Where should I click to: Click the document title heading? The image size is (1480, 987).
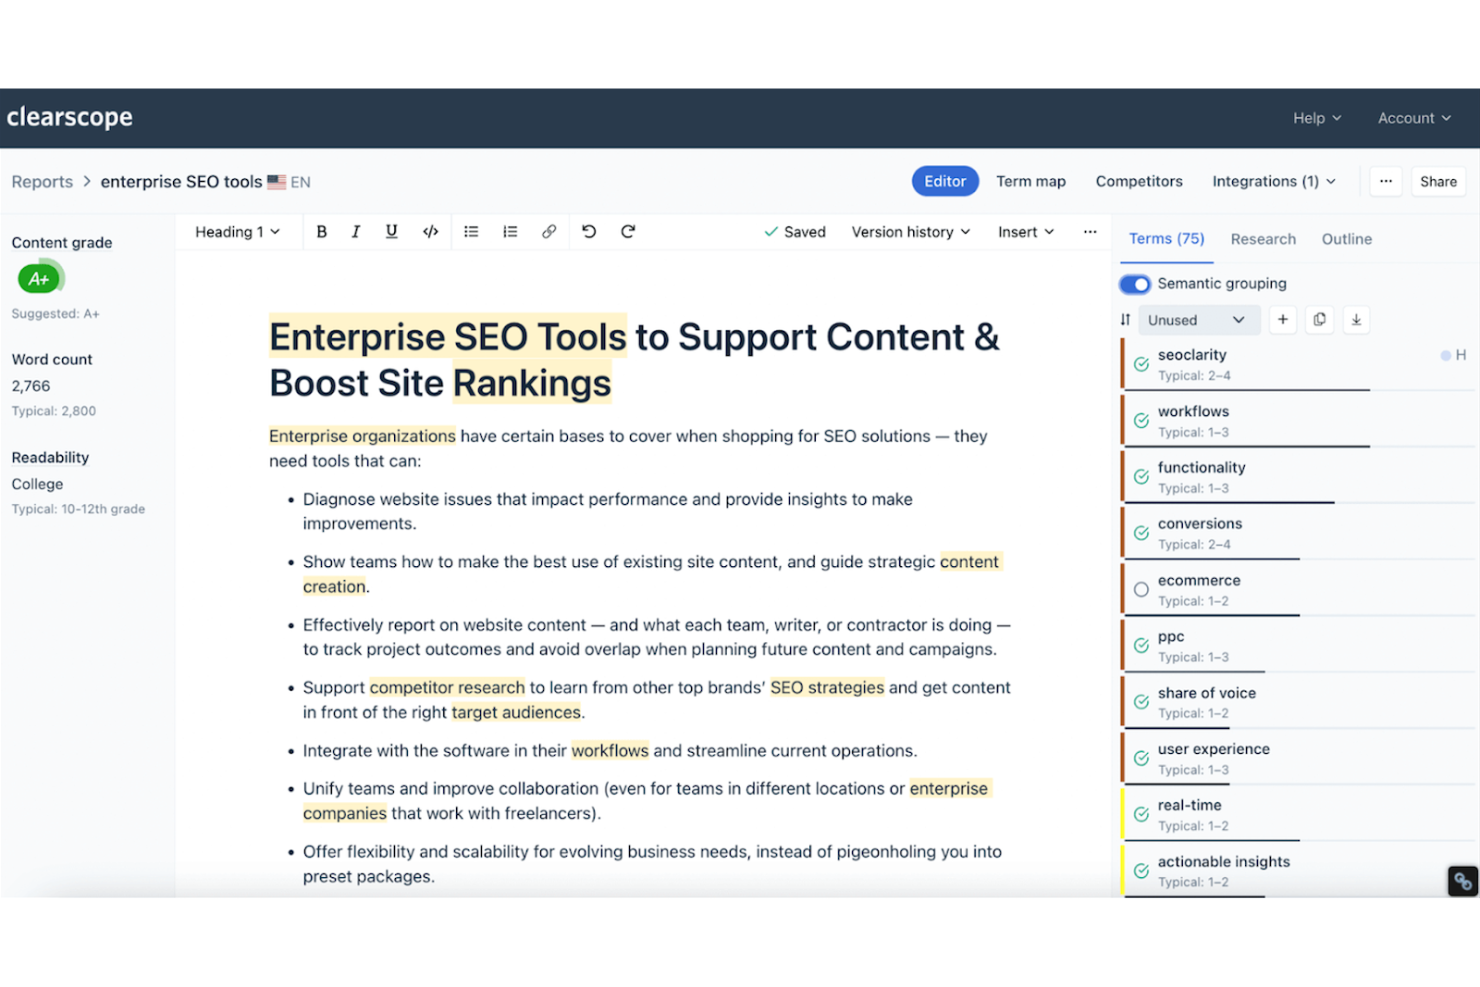click(x=634, y=360)
